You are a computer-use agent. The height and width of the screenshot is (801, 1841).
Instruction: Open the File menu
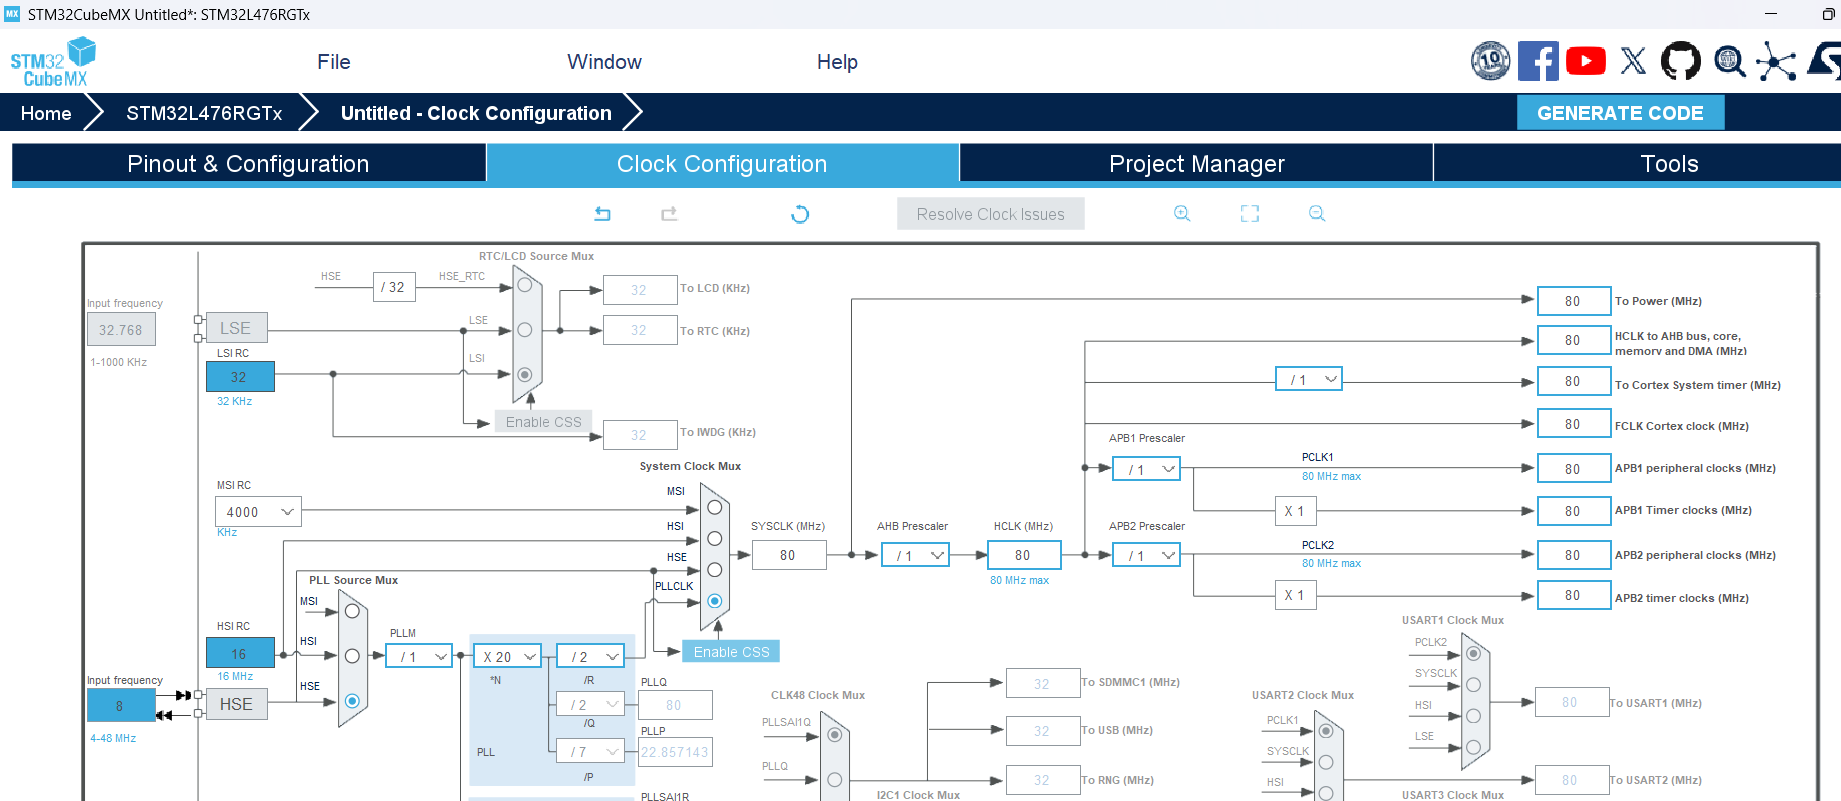click(x=334, y=62)
